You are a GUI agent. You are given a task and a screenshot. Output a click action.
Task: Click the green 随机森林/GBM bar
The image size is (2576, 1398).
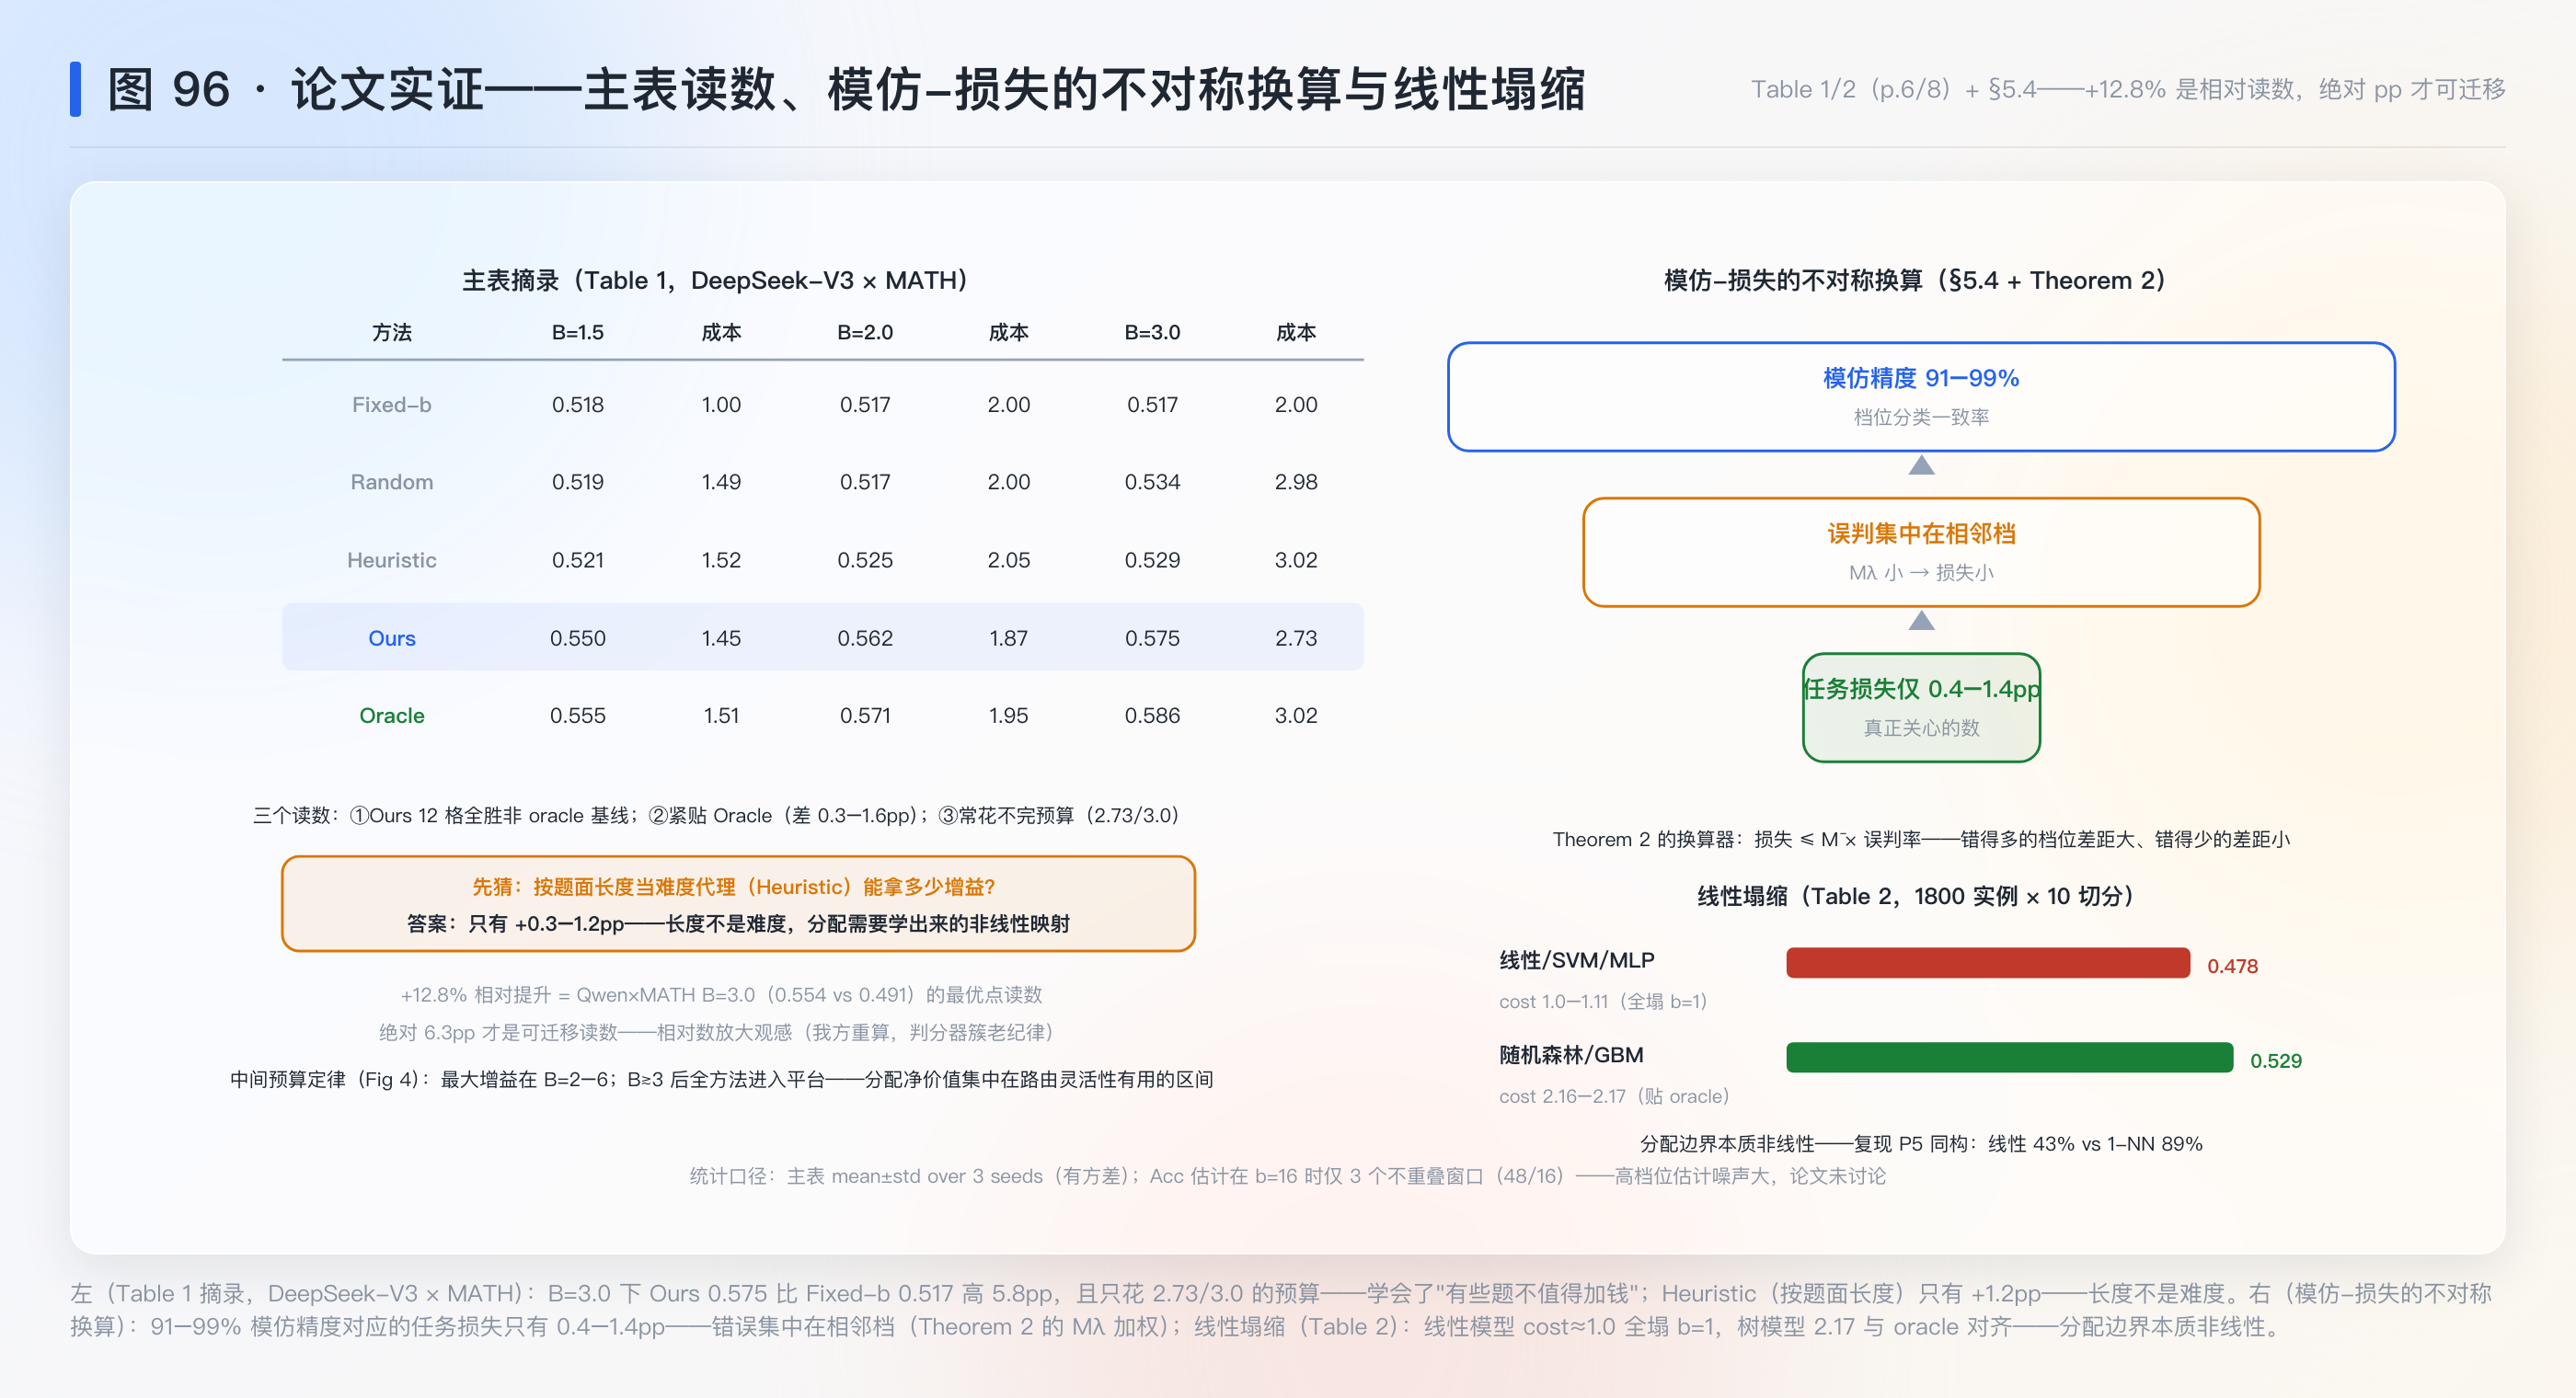(x=2009, y=1057)
